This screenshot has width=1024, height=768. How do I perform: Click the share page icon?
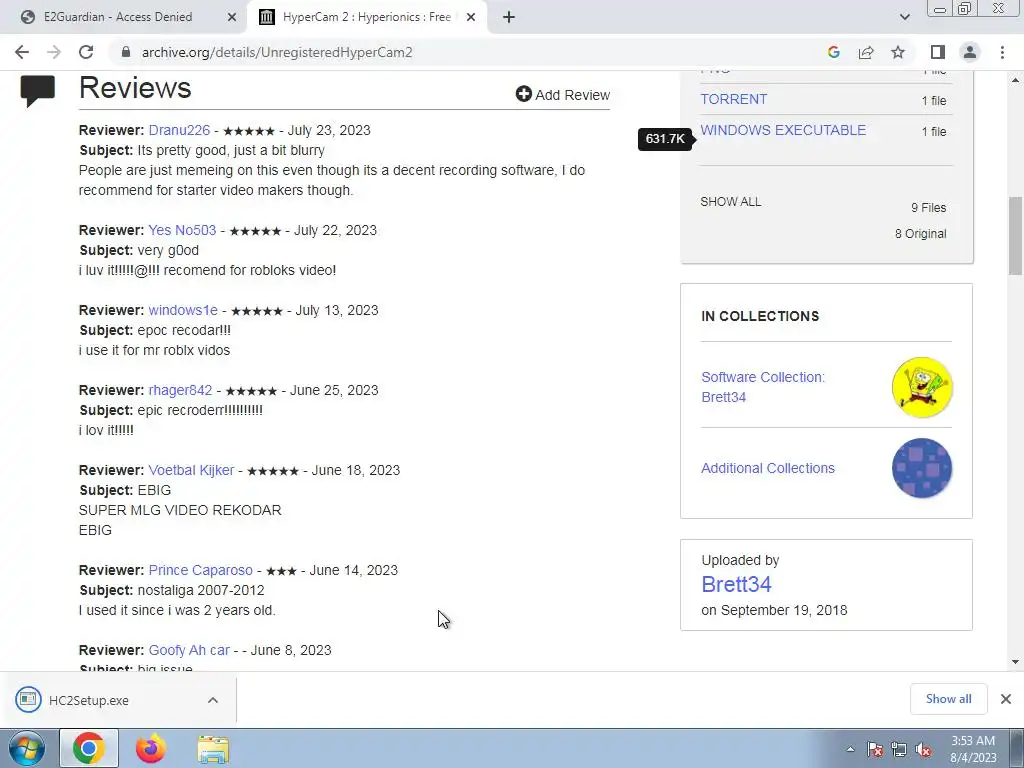pos(866,52)
